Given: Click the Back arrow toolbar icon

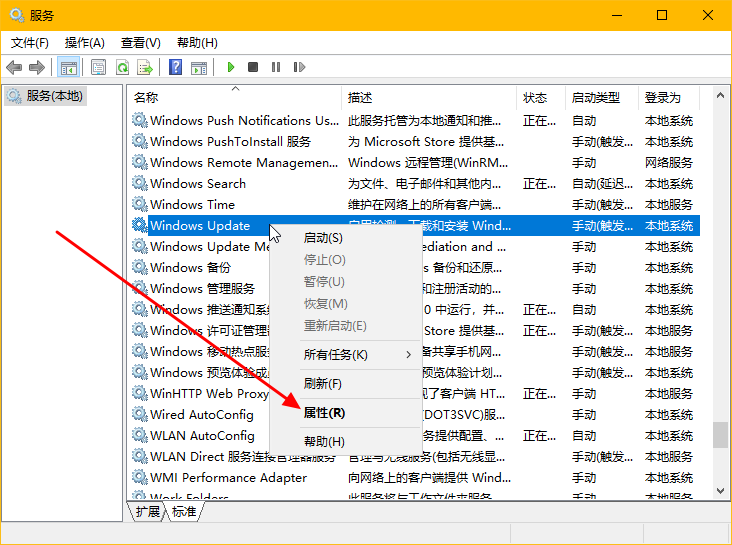Looking at the screenshot, I should pos(14,67).
